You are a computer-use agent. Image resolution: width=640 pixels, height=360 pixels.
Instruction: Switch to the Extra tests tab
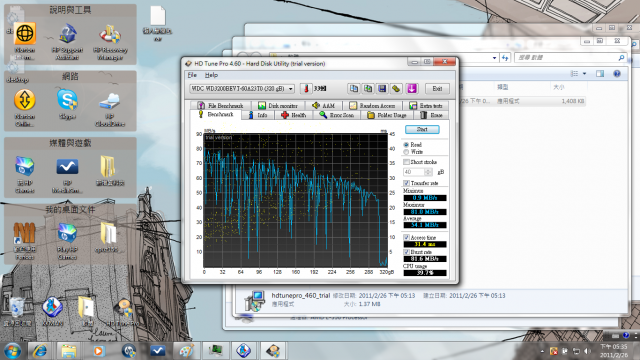click(x=426, y=105)
